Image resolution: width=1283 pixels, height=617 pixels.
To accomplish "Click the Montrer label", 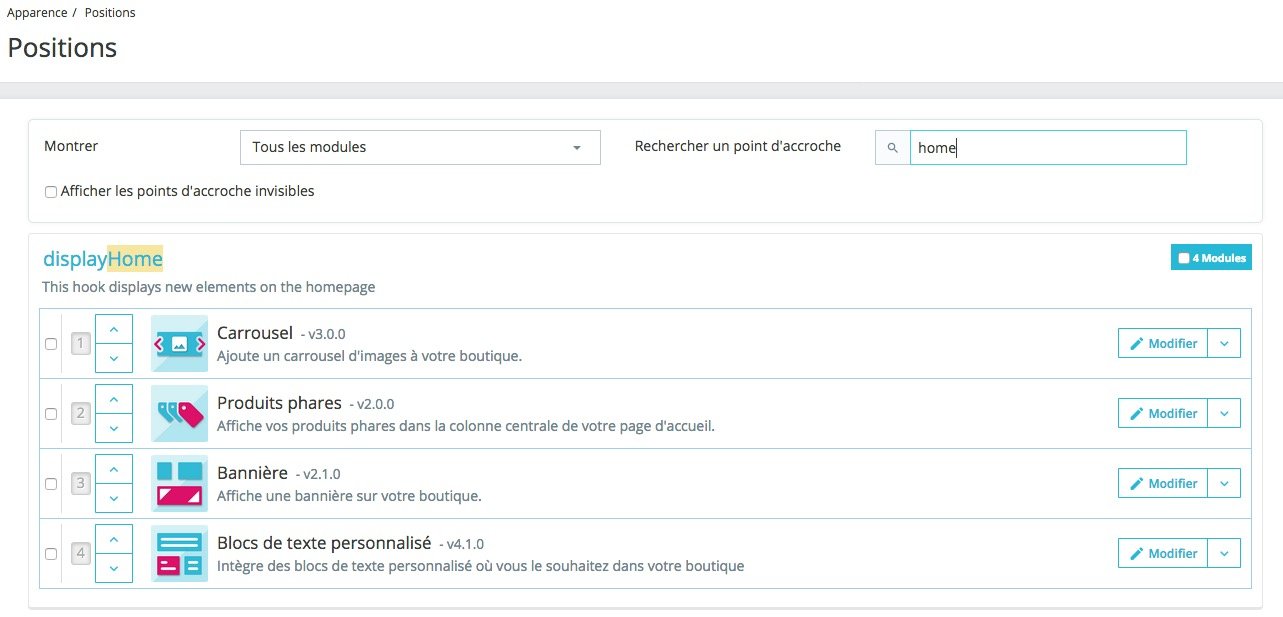I will click(x=71, y=146).
